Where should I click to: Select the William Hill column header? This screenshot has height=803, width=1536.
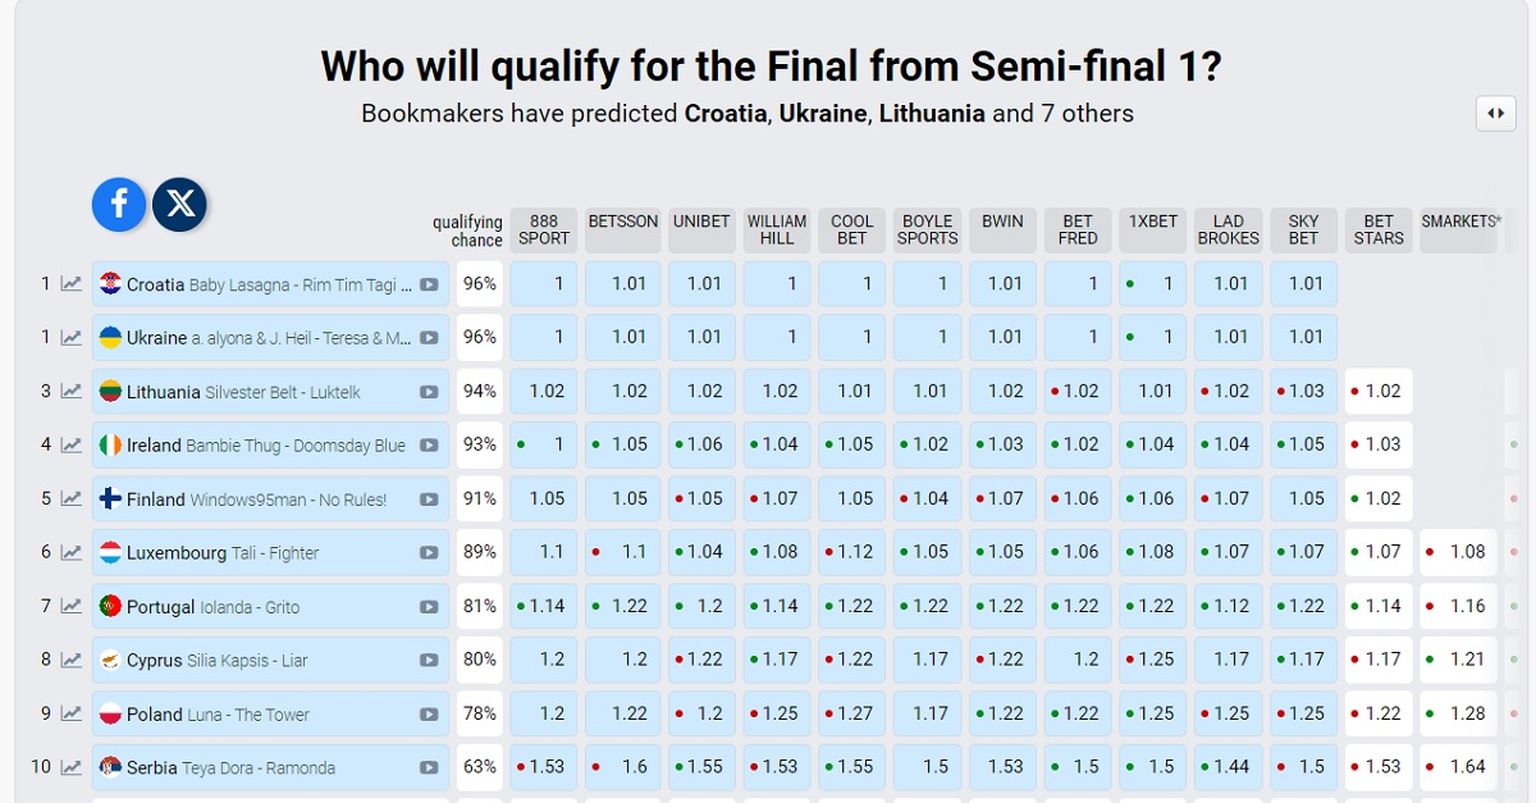pyautogui.click(x=777, y=230)
